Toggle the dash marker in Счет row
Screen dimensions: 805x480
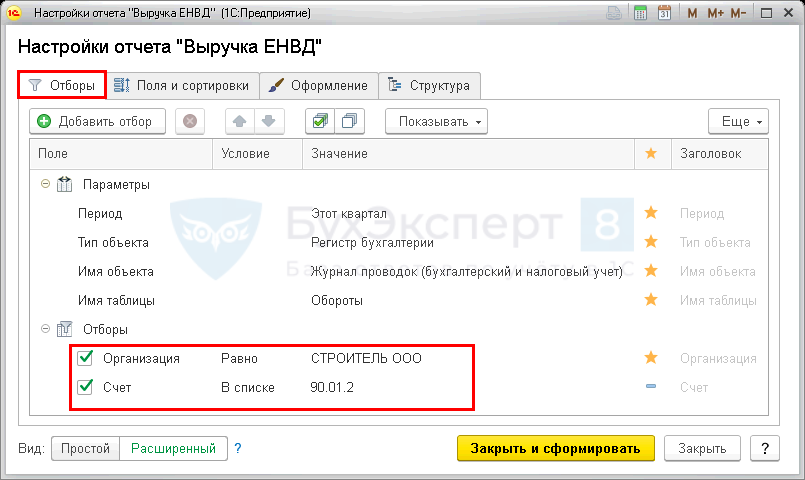point(651,387)
